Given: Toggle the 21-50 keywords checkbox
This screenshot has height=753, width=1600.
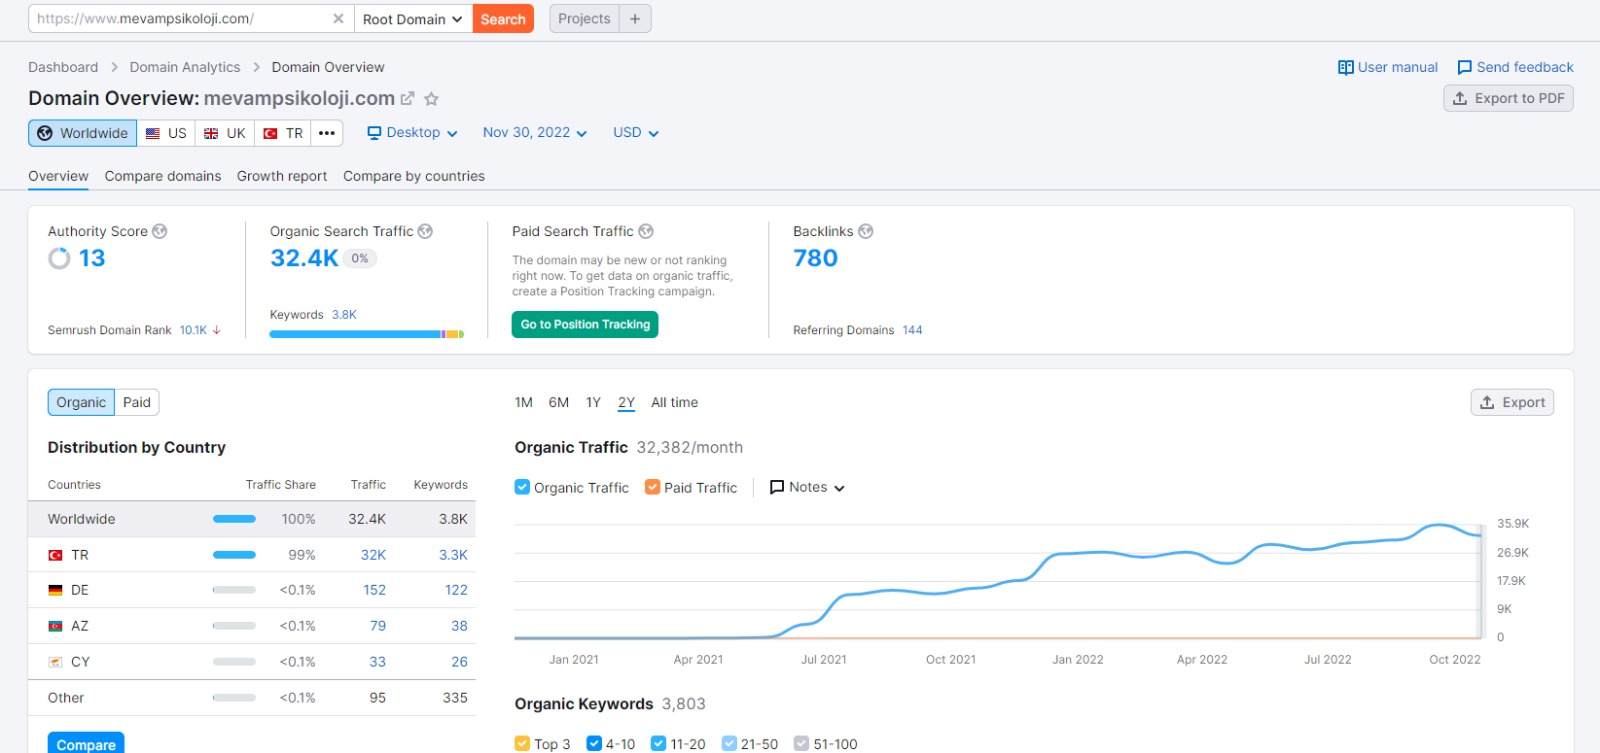Looking at the screenshot, I should (729, 743).
